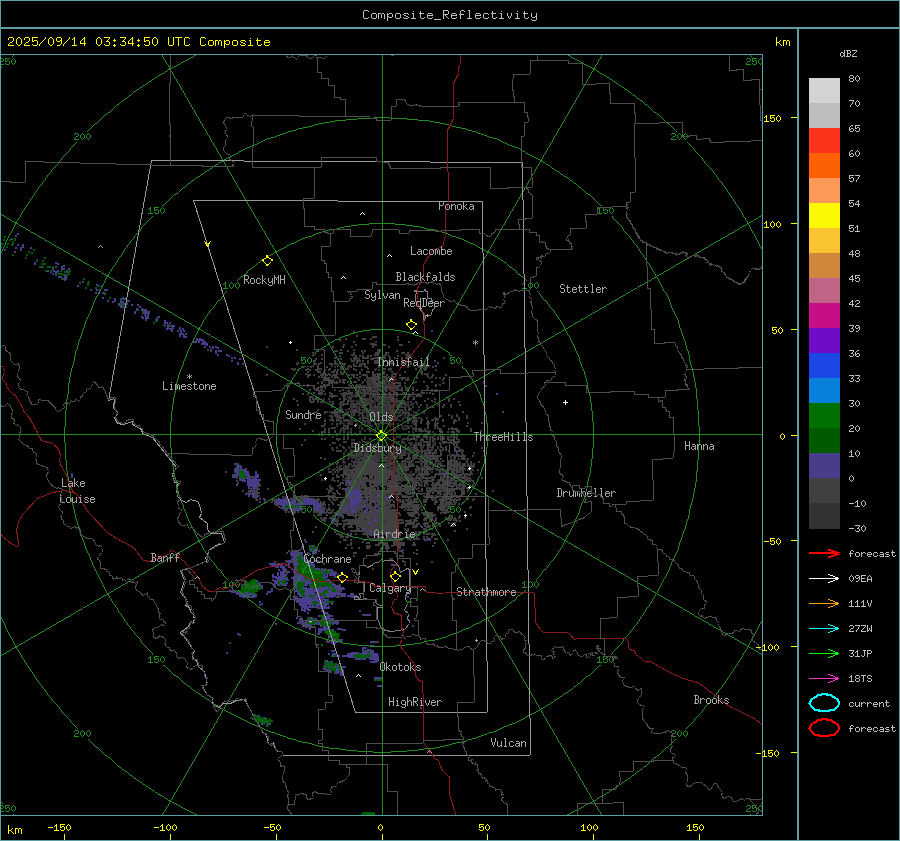The image size is (900, 841).
Task: Click the Limestone label
Action: [x=189, y=386]
